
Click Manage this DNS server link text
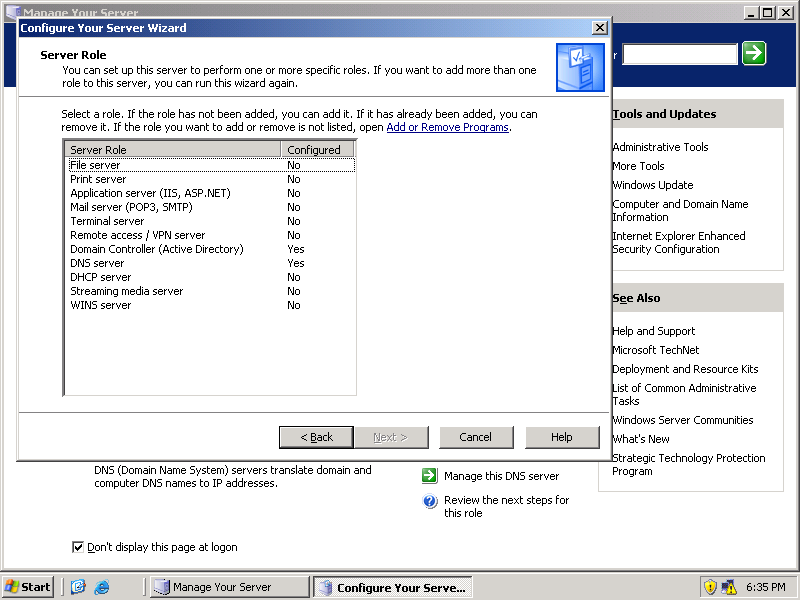pyautogui.click(x=502, y=476)
